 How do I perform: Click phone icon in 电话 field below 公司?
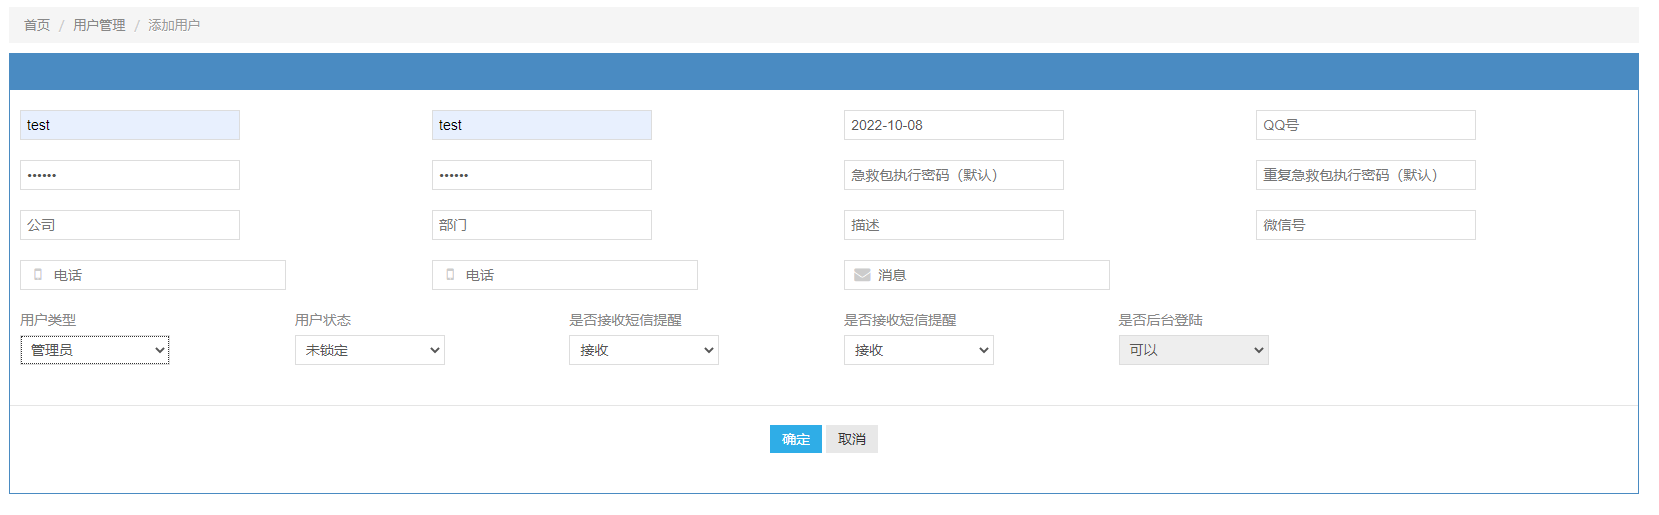pyautogui.click(x=38, y=275)
